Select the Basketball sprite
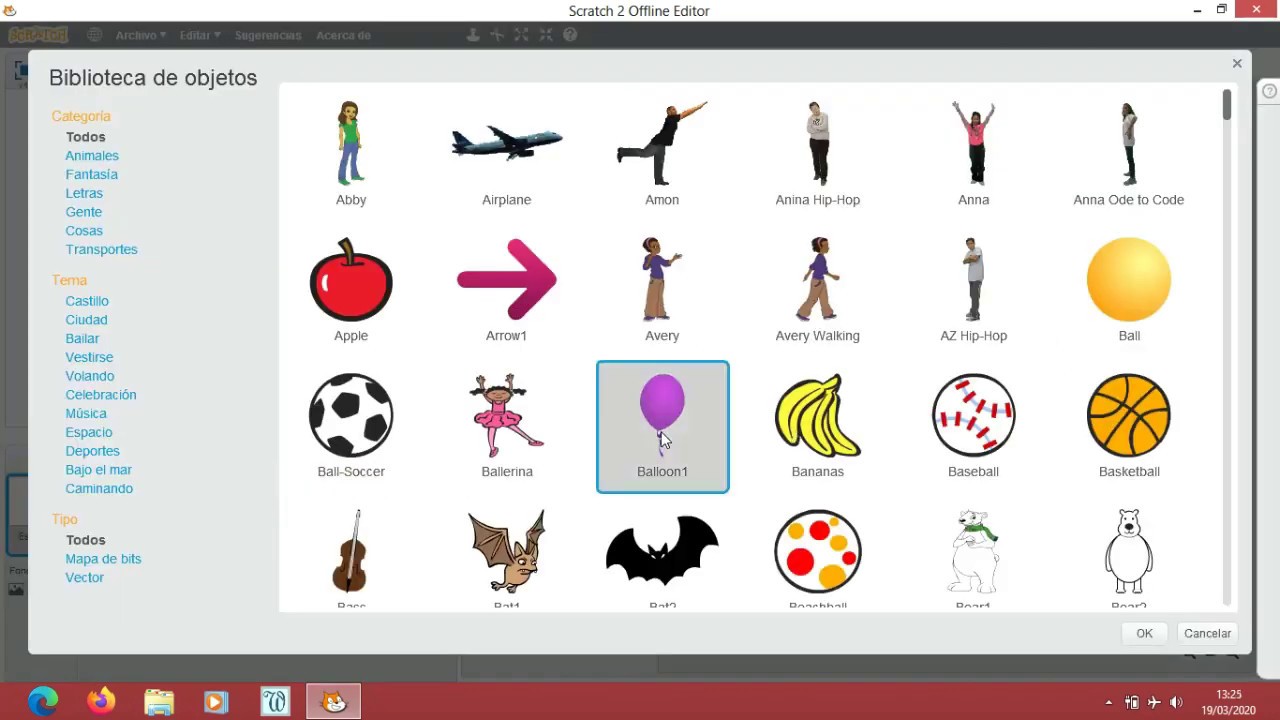The image size is (1280, 720). (1129, 426)
